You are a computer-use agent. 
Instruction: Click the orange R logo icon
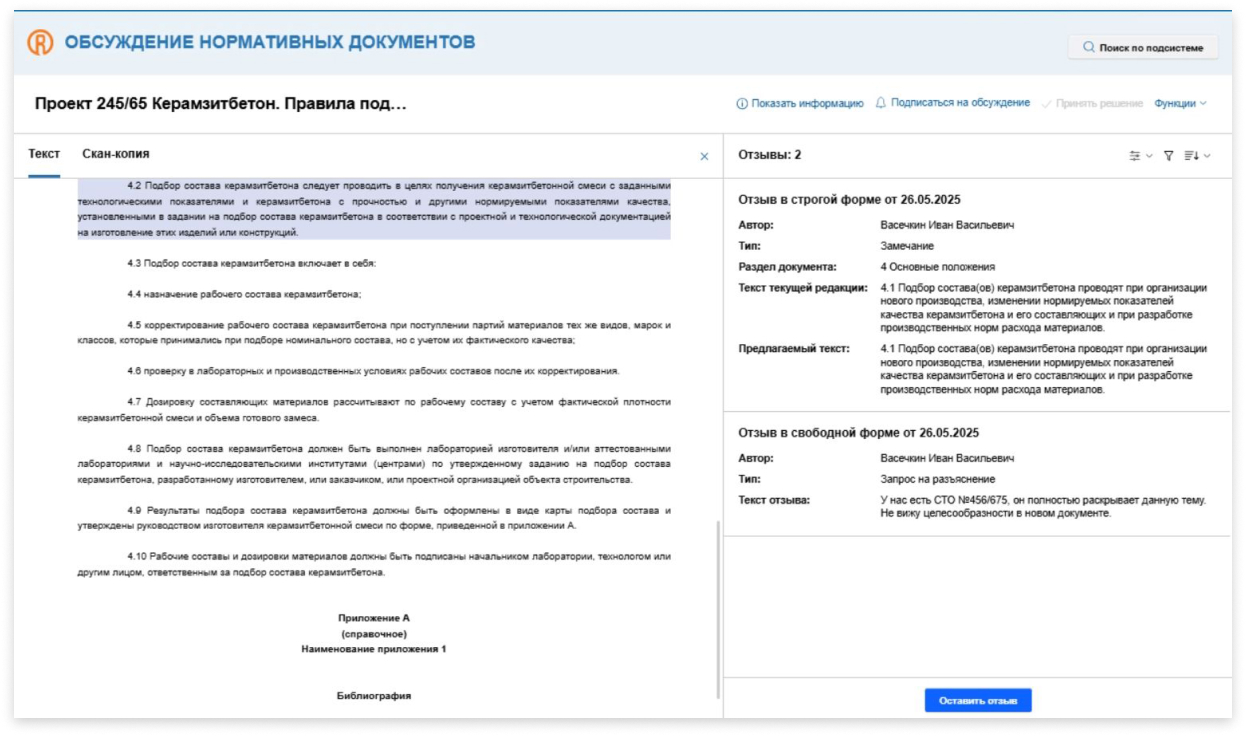(40, 42)
